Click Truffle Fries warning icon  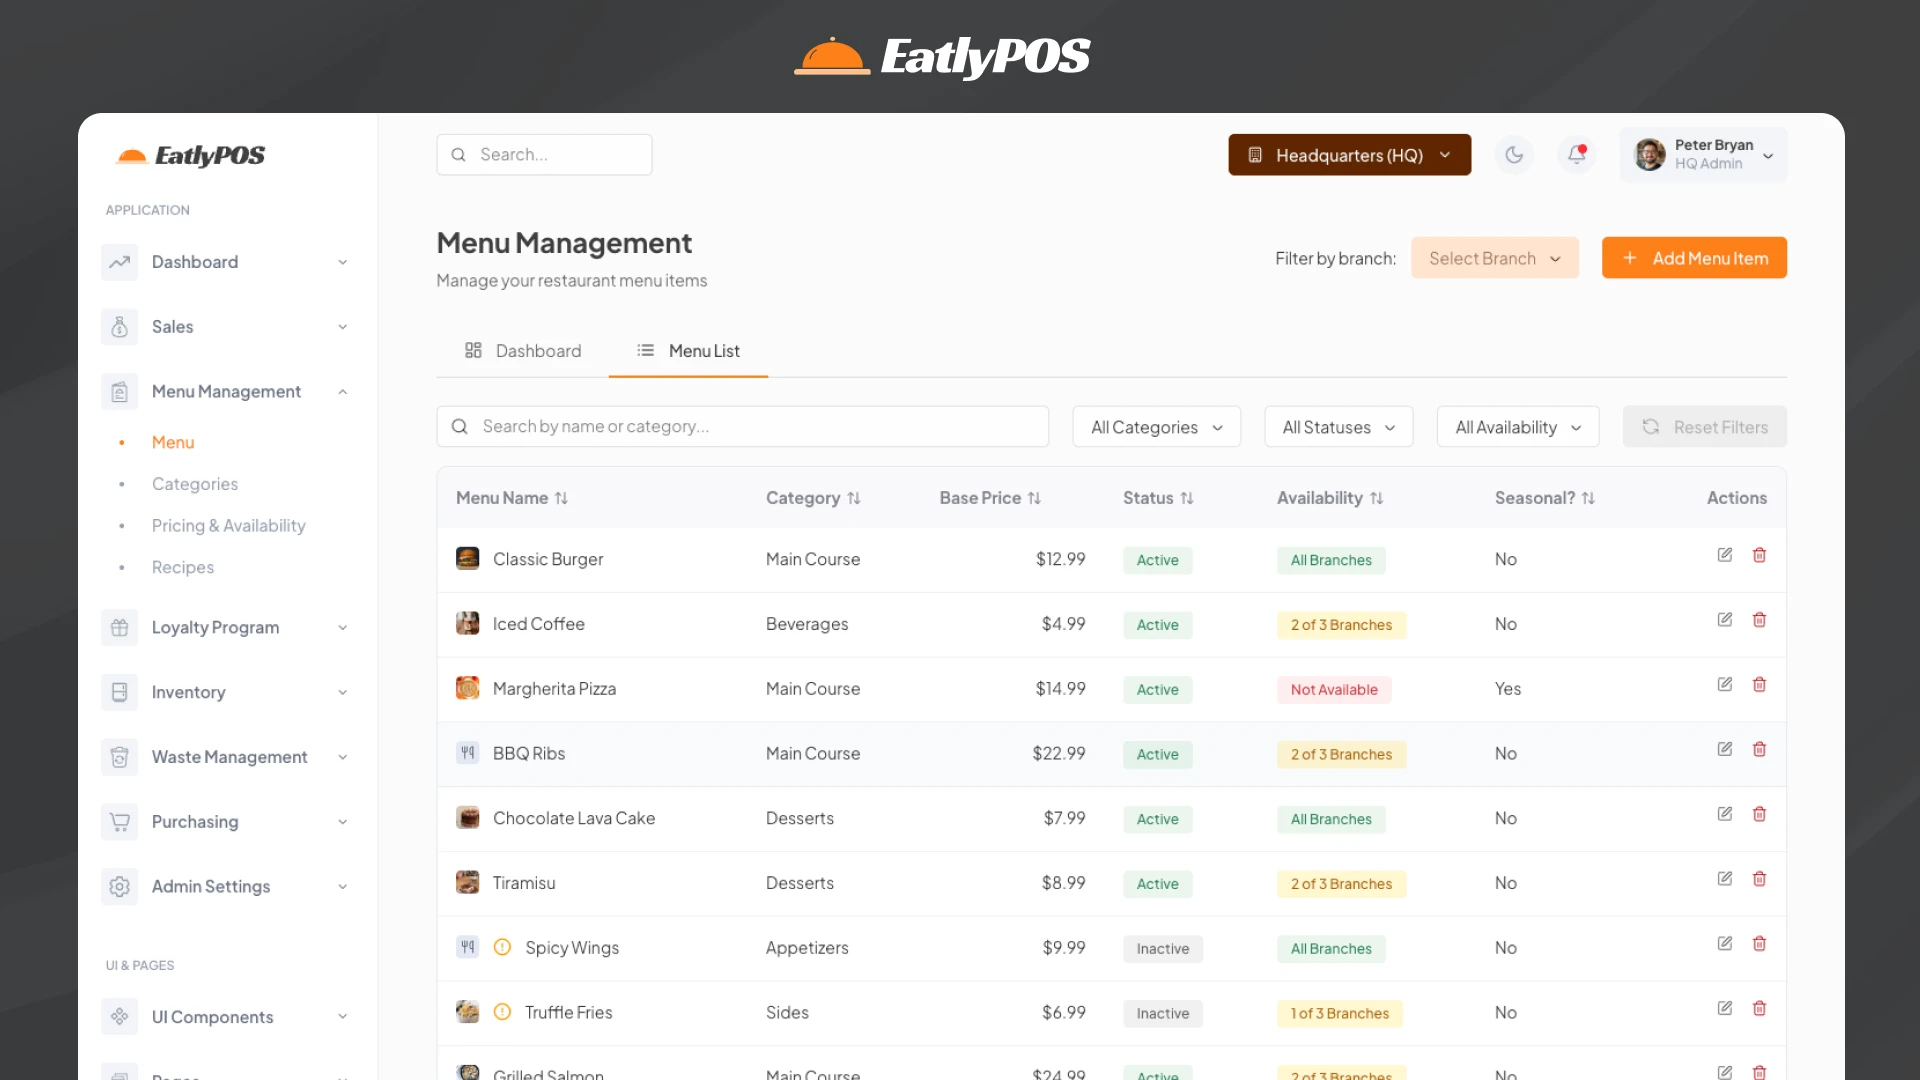coord(503,1011)
